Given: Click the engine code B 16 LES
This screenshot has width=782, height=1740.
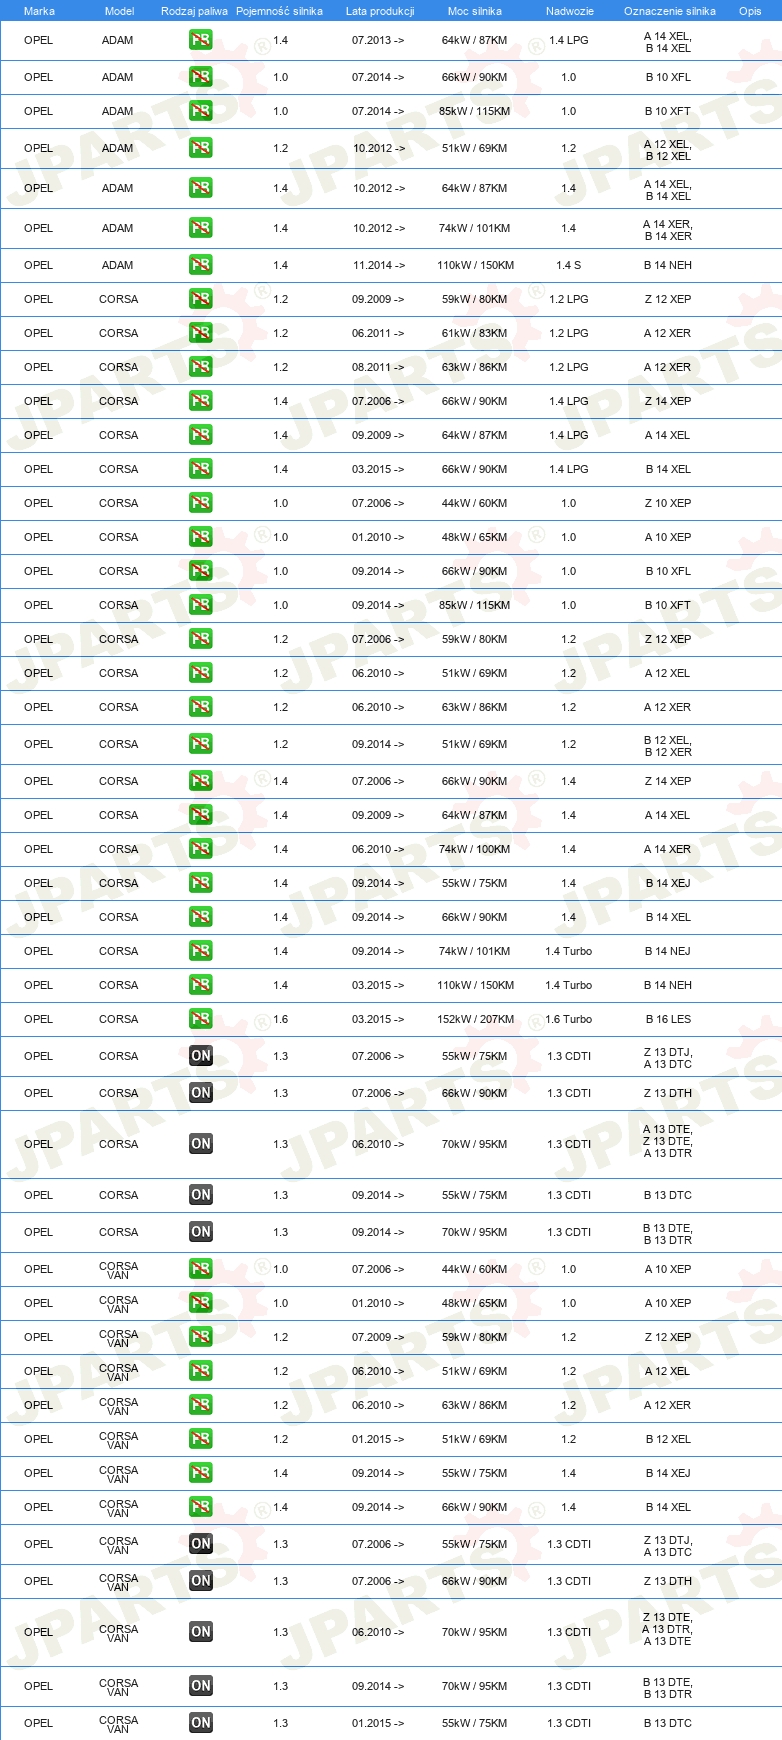Looking at the screenshot, I should tap(668, 1019).
